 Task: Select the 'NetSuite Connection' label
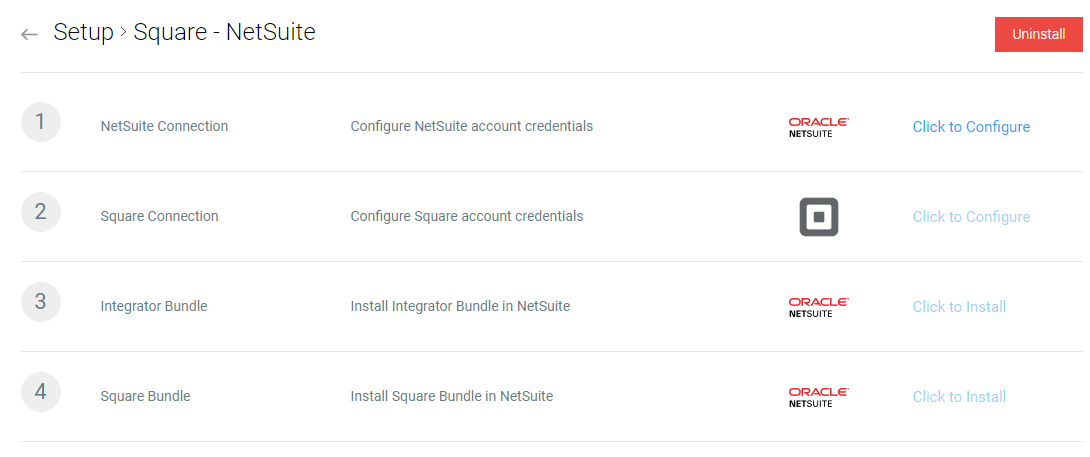164,127
